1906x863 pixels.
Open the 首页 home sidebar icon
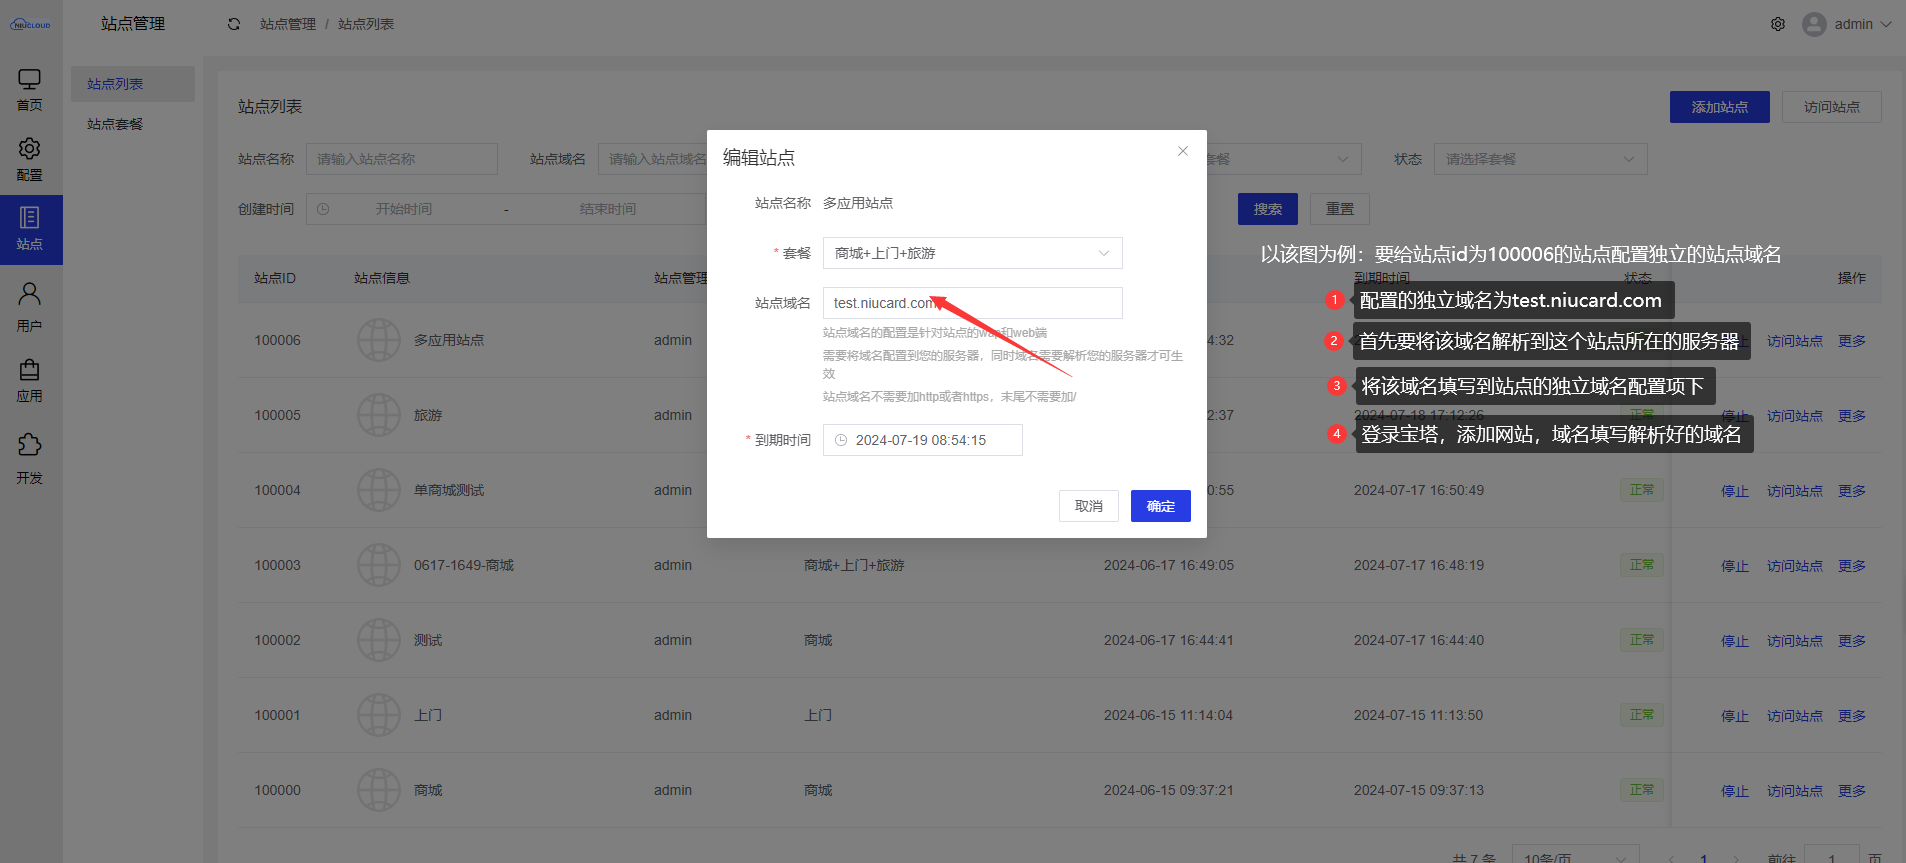(x=30, y=90)
